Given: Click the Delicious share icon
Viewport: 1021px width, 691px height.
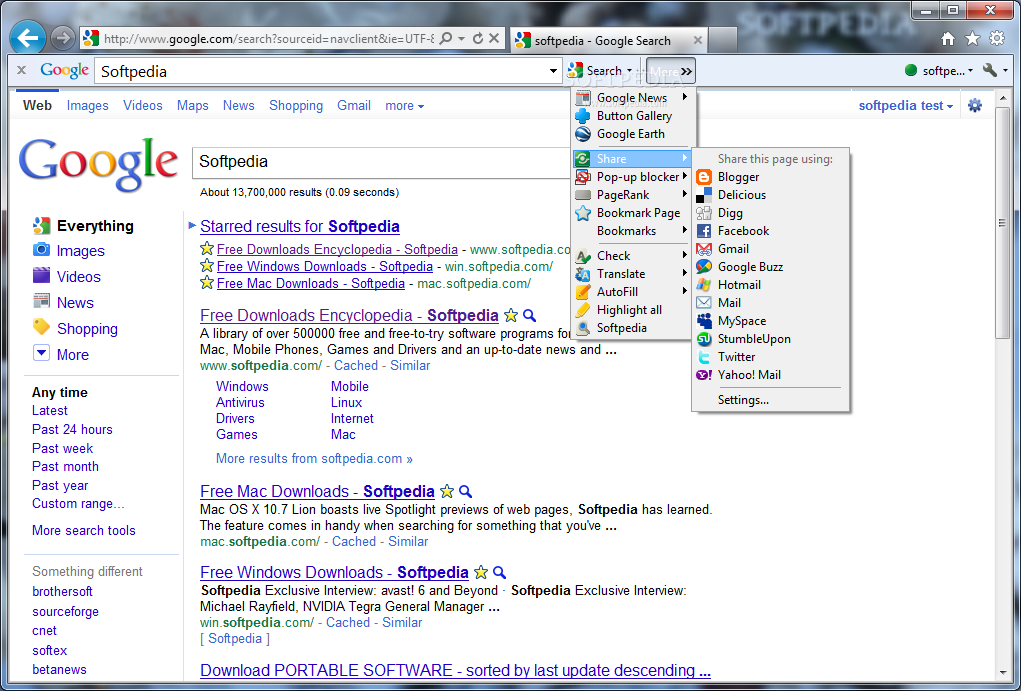Looking at the screenshot, I should 704,195.
